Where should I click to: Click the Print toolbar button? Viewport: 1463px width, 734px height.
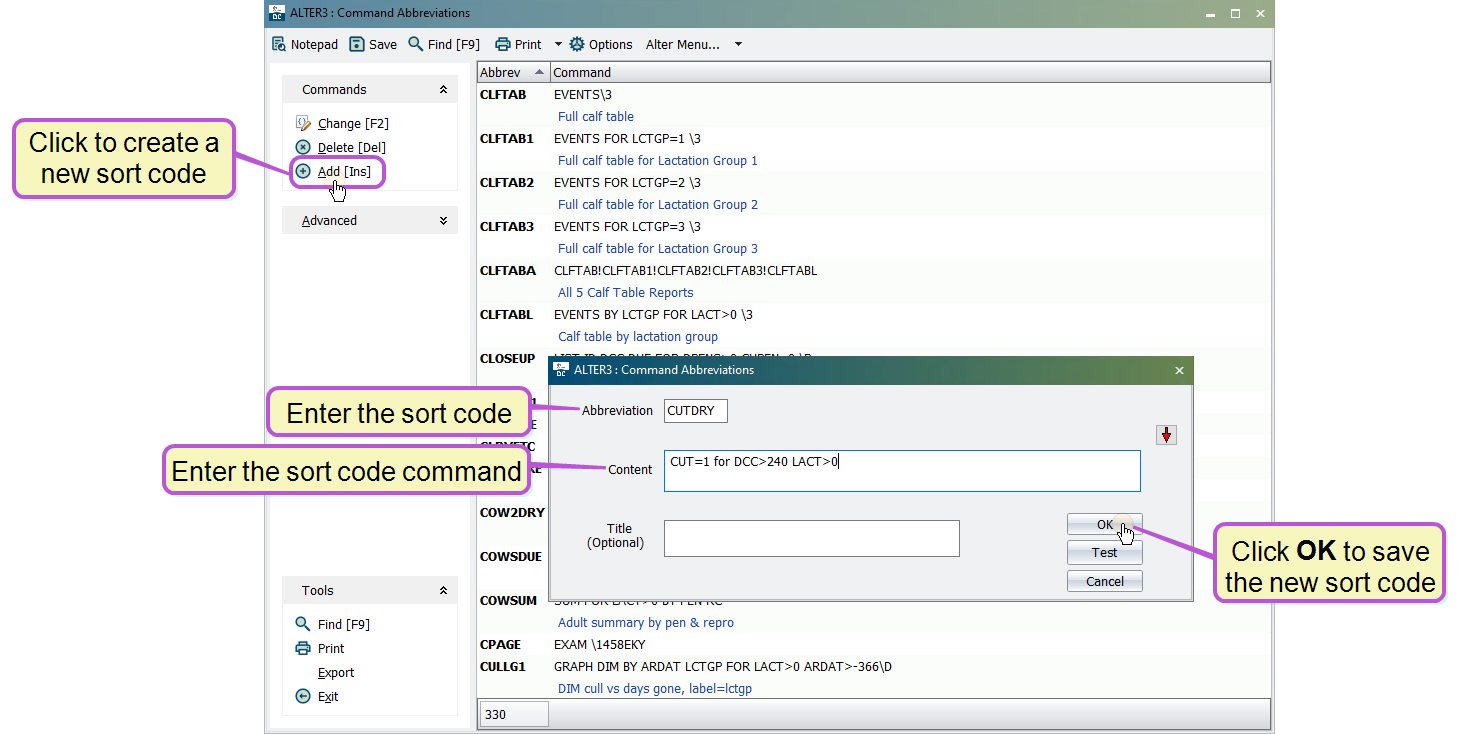[x=519, y=44]
